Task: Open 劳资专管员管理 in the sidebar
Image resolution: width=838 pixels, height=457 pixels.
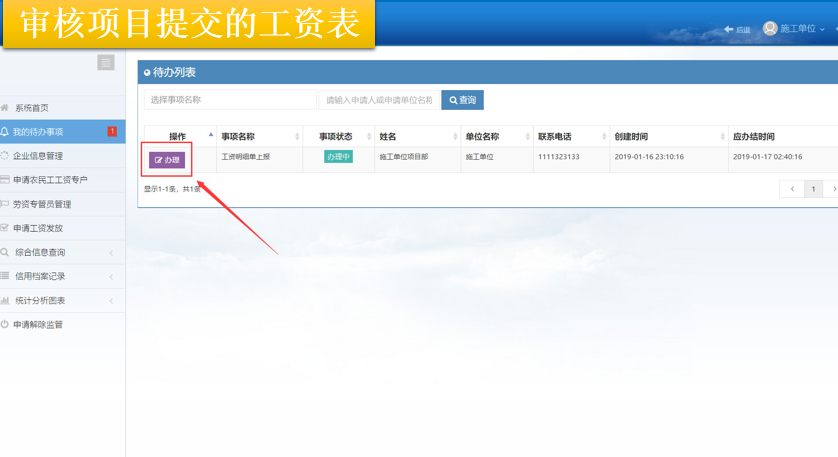Action: (42, 204)
